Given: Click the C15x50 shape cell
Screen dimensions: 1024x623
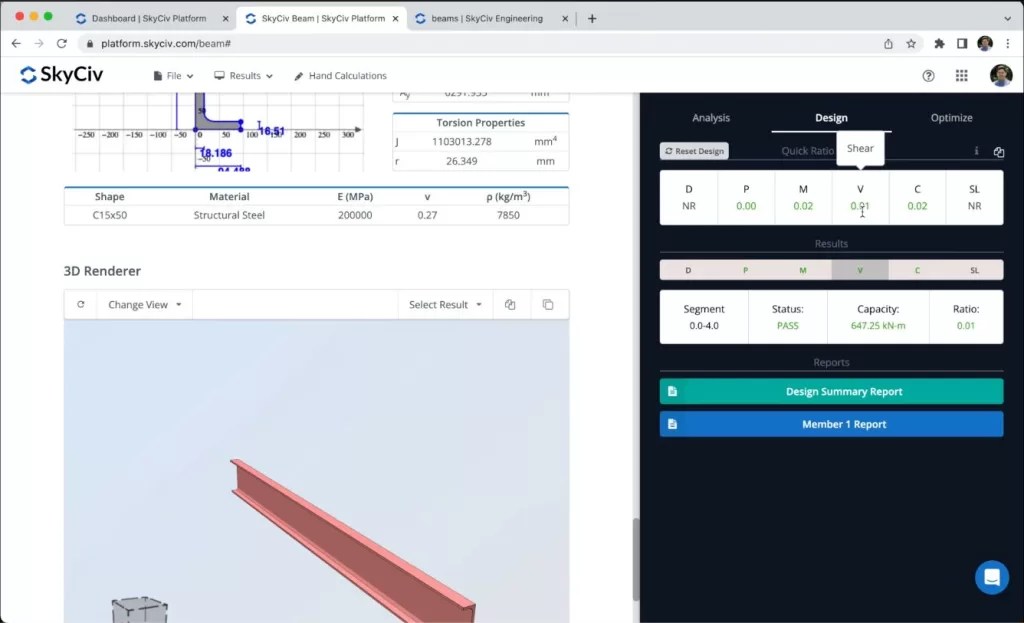Looking at the screenshot, I should pyautogui.click(x=110, y=215).
